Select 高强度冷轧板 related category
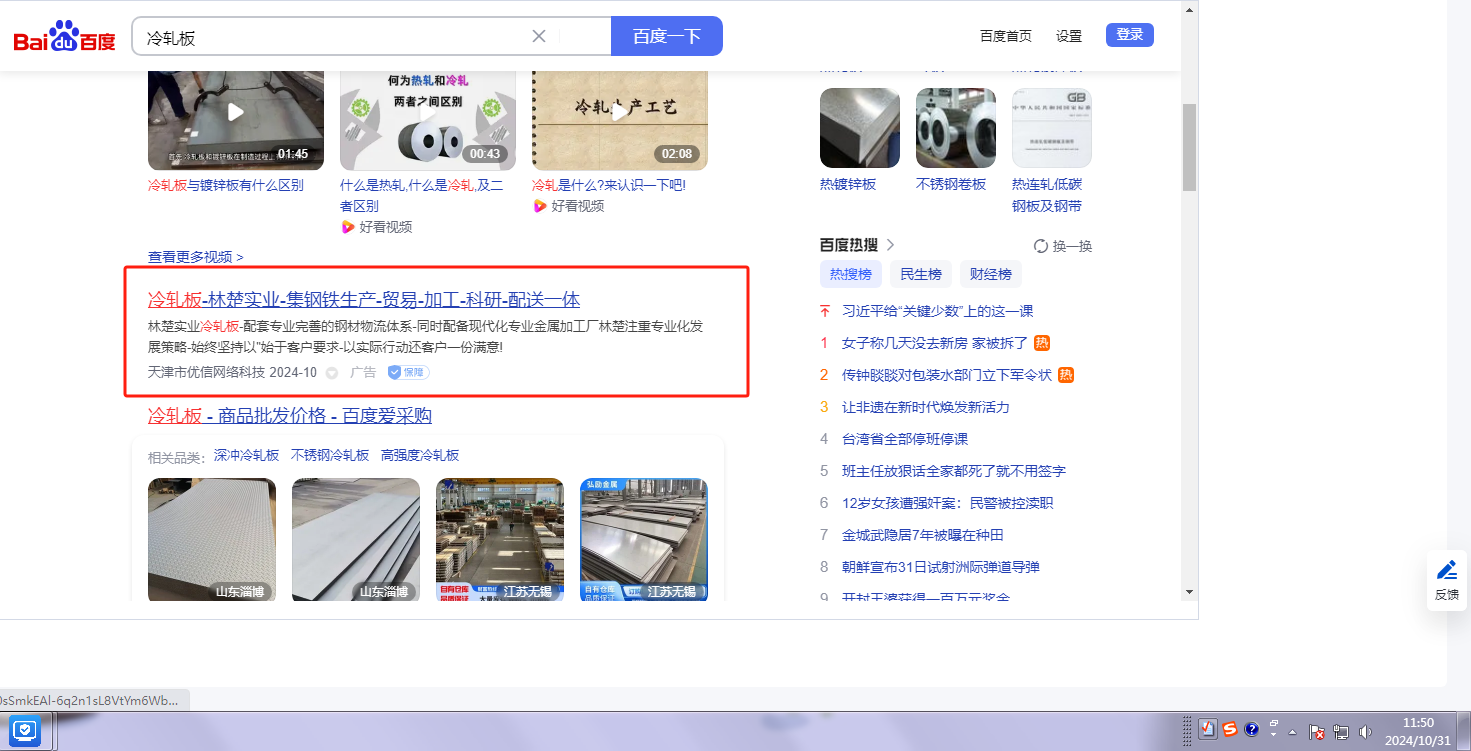This screenshot has width=1471, height=751. click(x=420, y=455)
